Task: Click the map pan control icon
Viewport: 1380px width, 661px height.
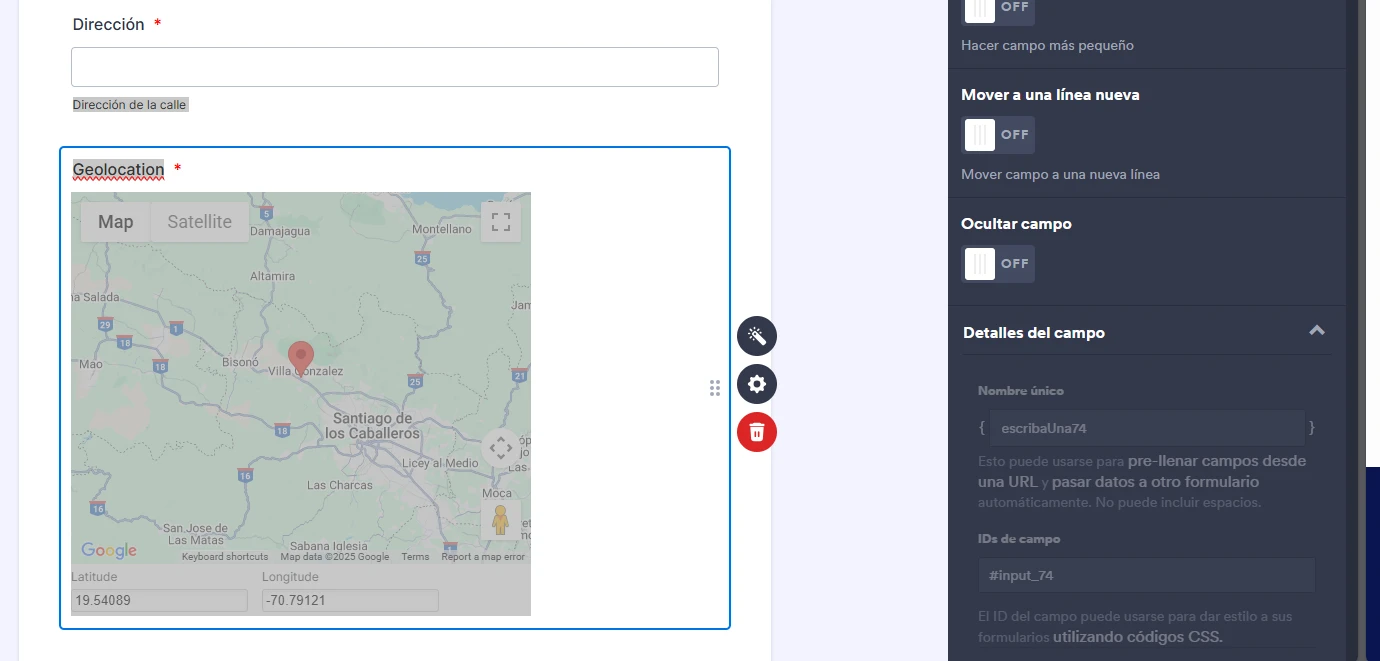Action: (500, 447)
